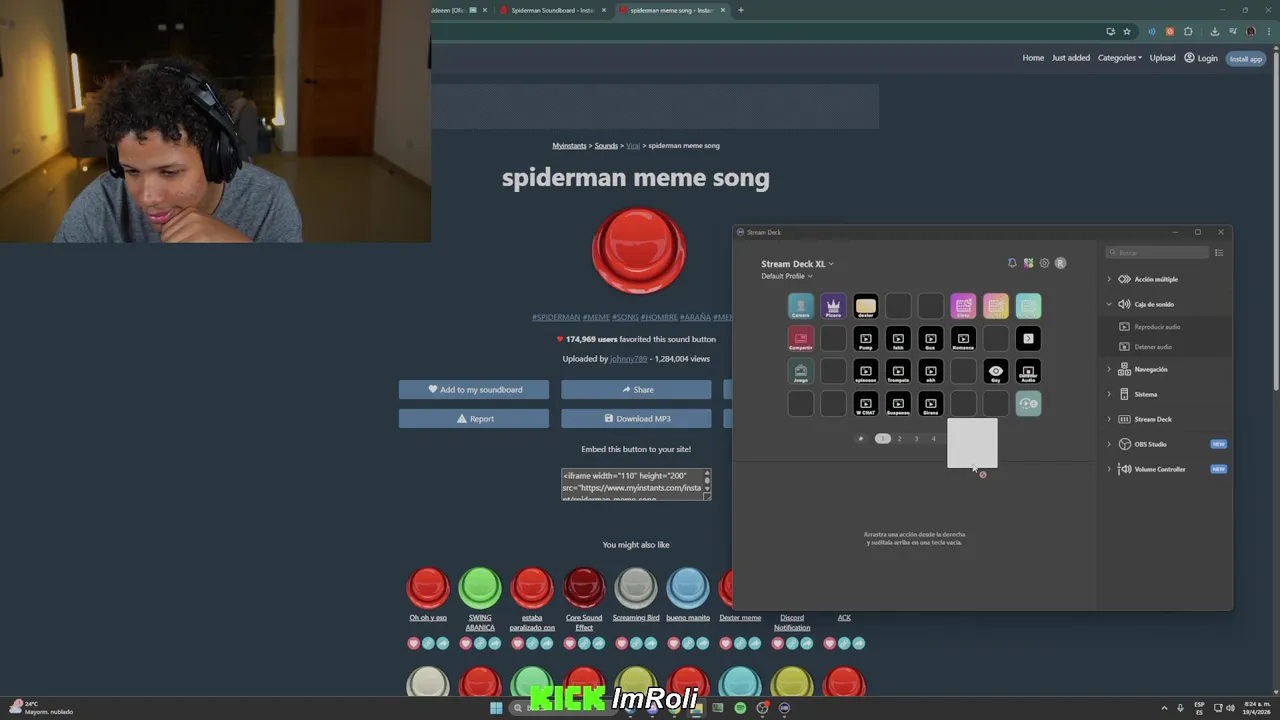Screen dimensions: 1280x720
Task: Select the Picoro crown key
Action: (x=833, y=306)
